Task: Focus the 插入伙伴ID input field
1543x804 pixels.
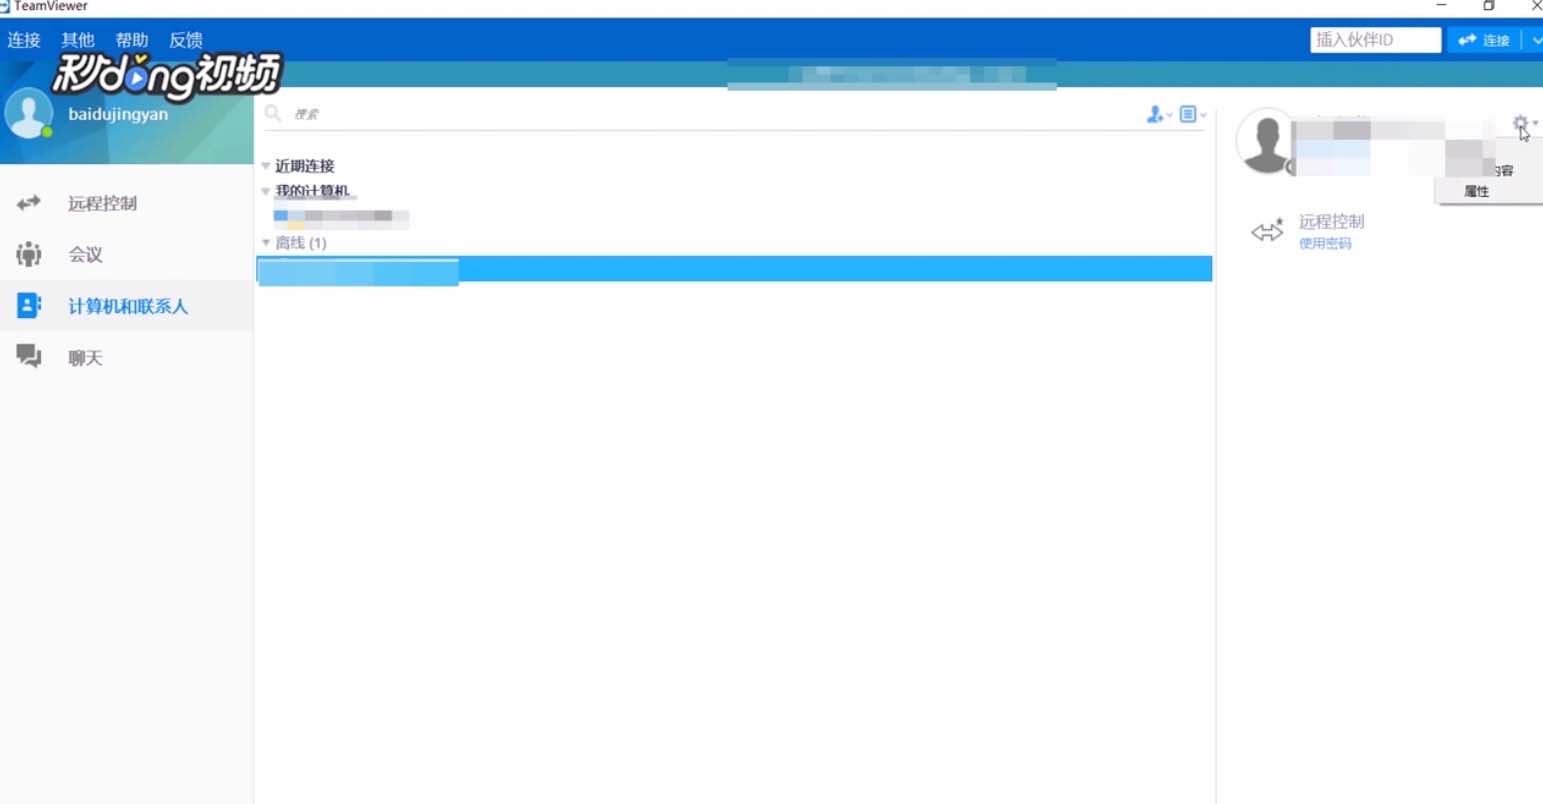Action: tap(1375, 40)
